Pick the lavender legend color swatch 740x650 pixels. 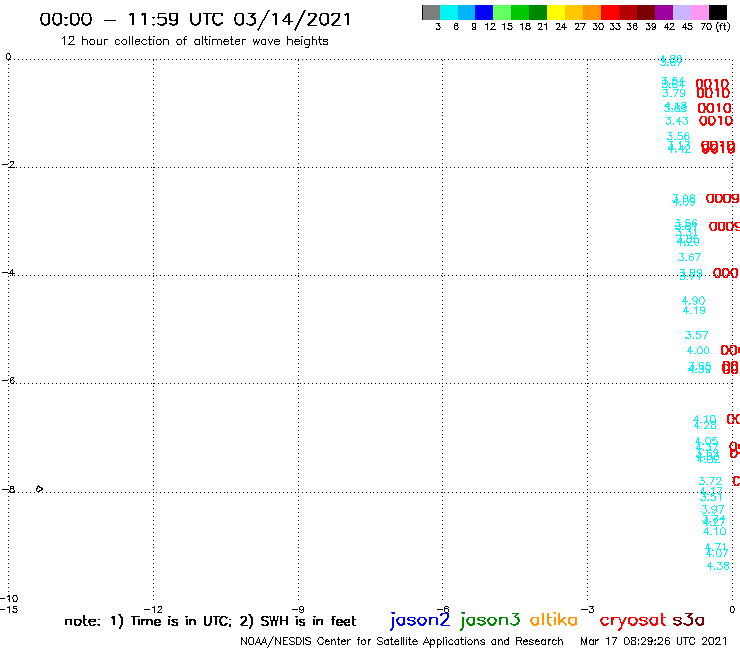[681, 12]
